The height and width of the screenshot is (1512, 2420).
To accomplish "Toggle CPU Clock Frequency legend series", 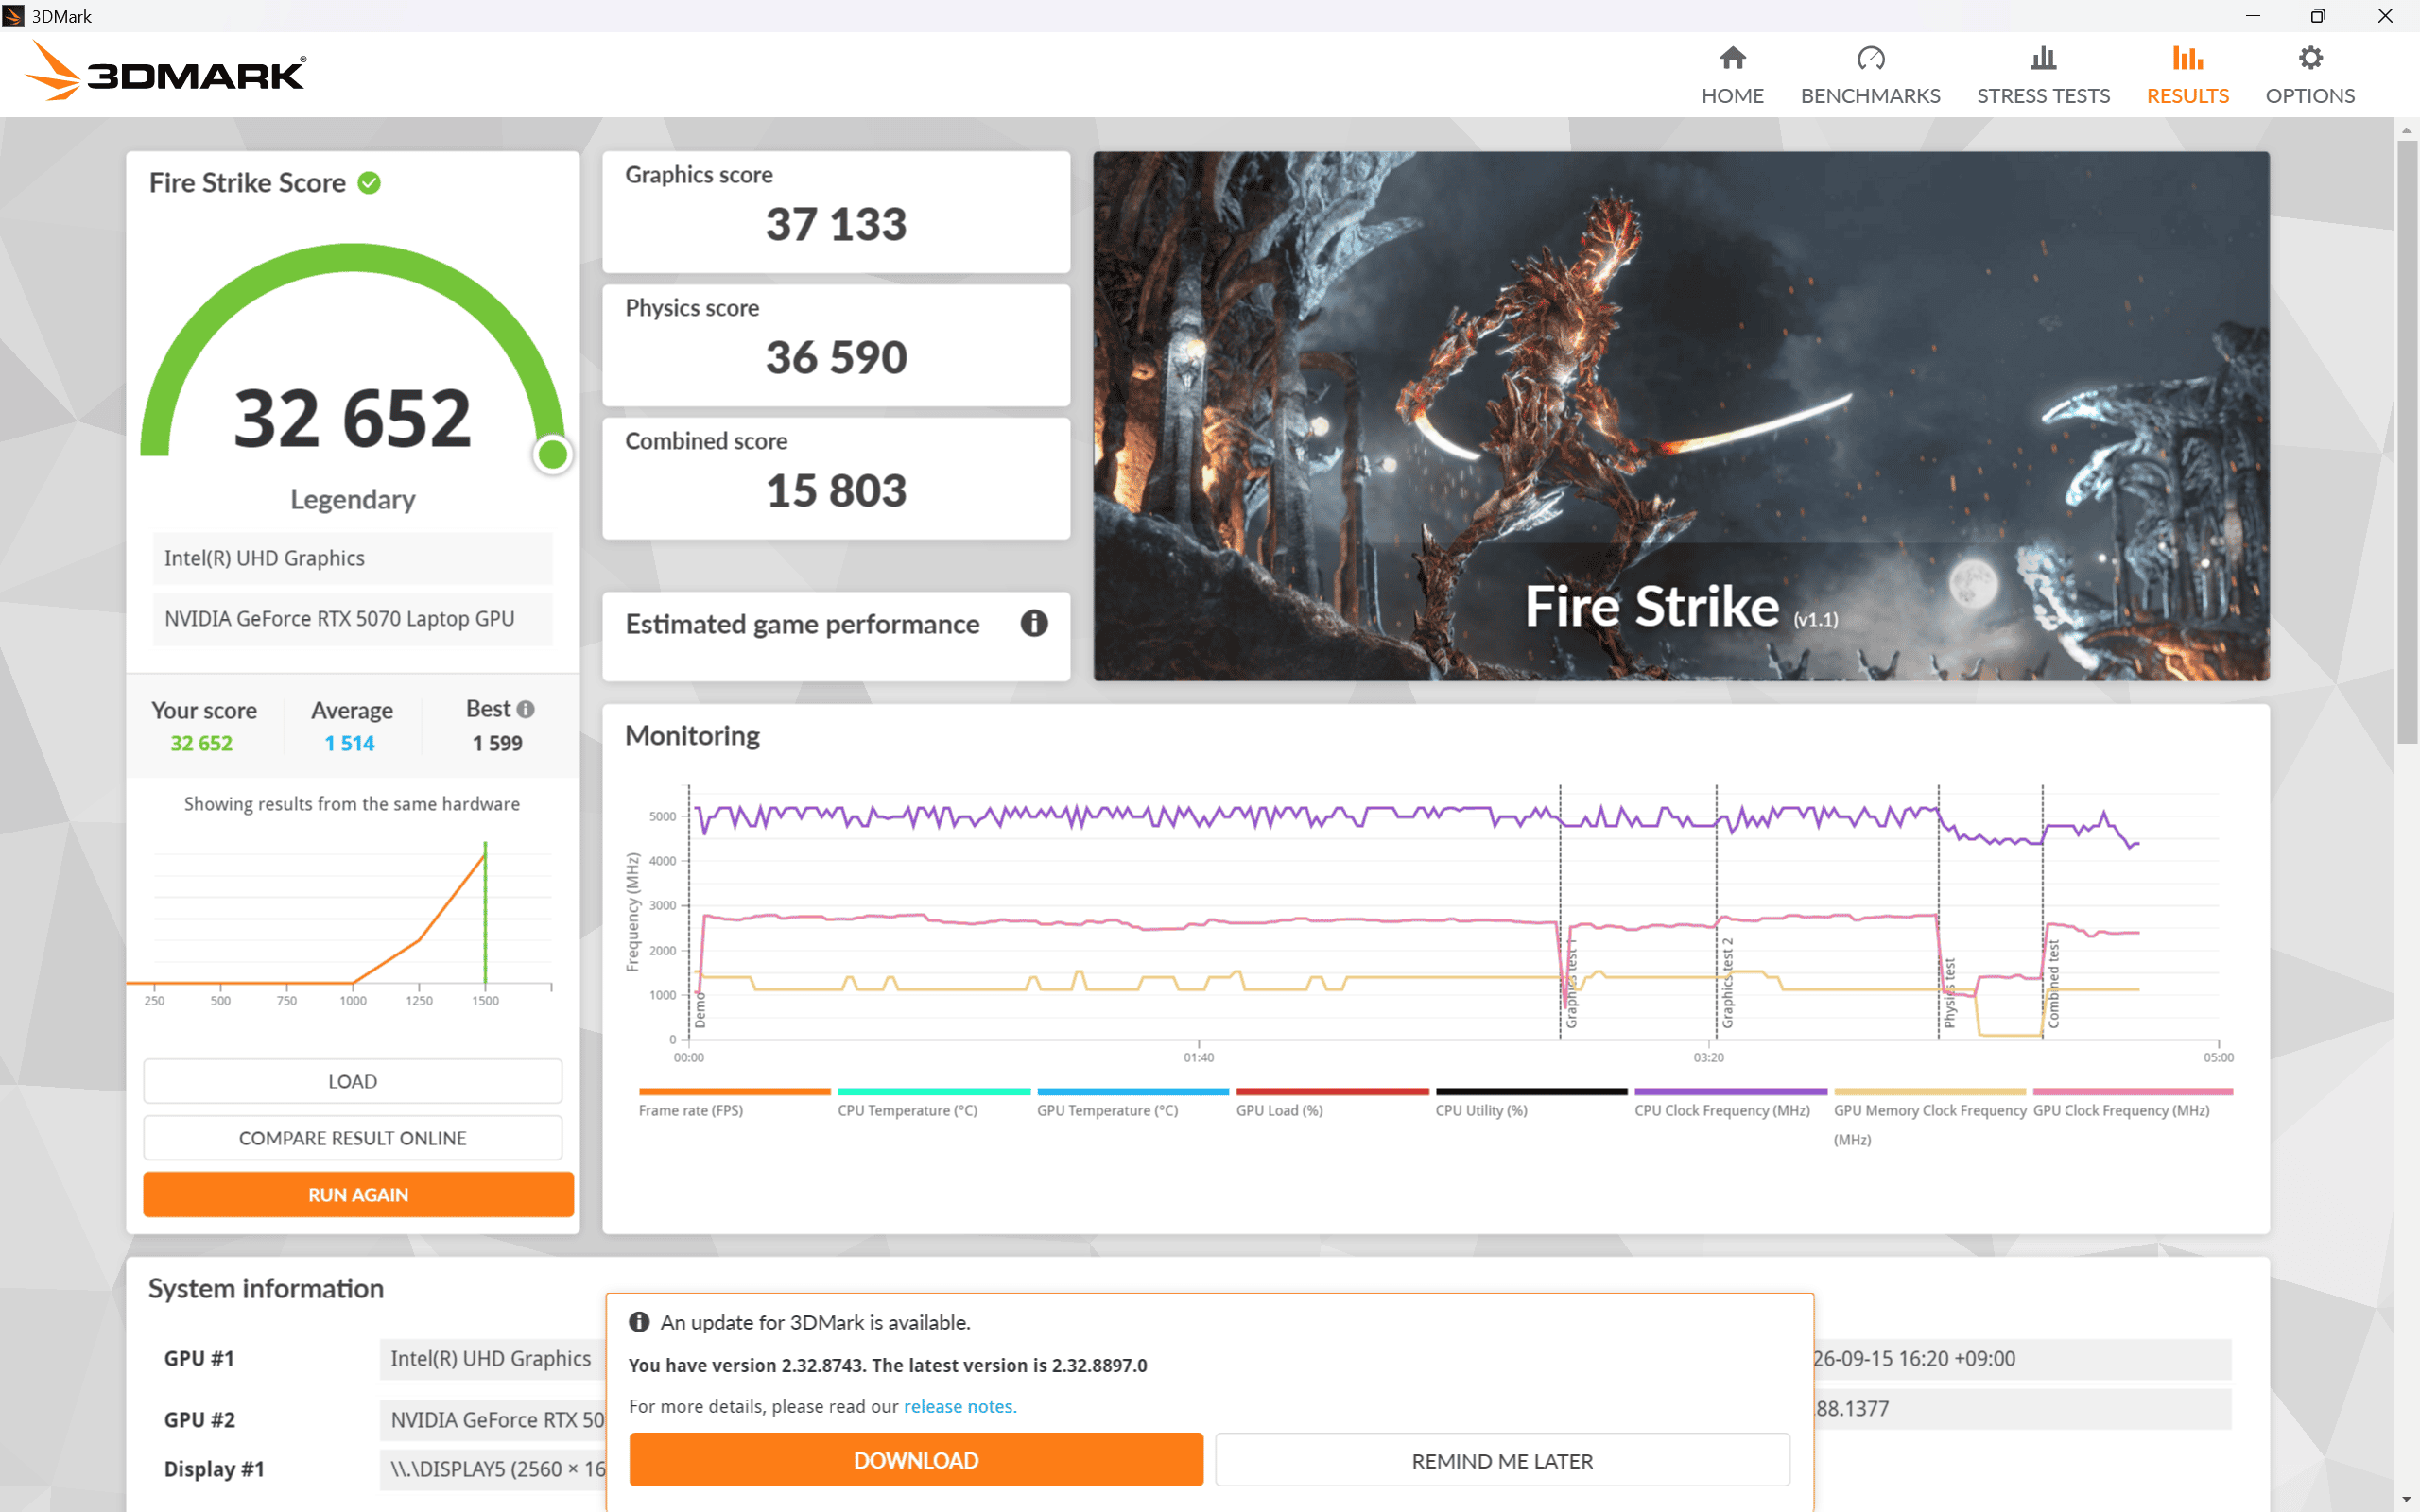I will point(1730,1103).
